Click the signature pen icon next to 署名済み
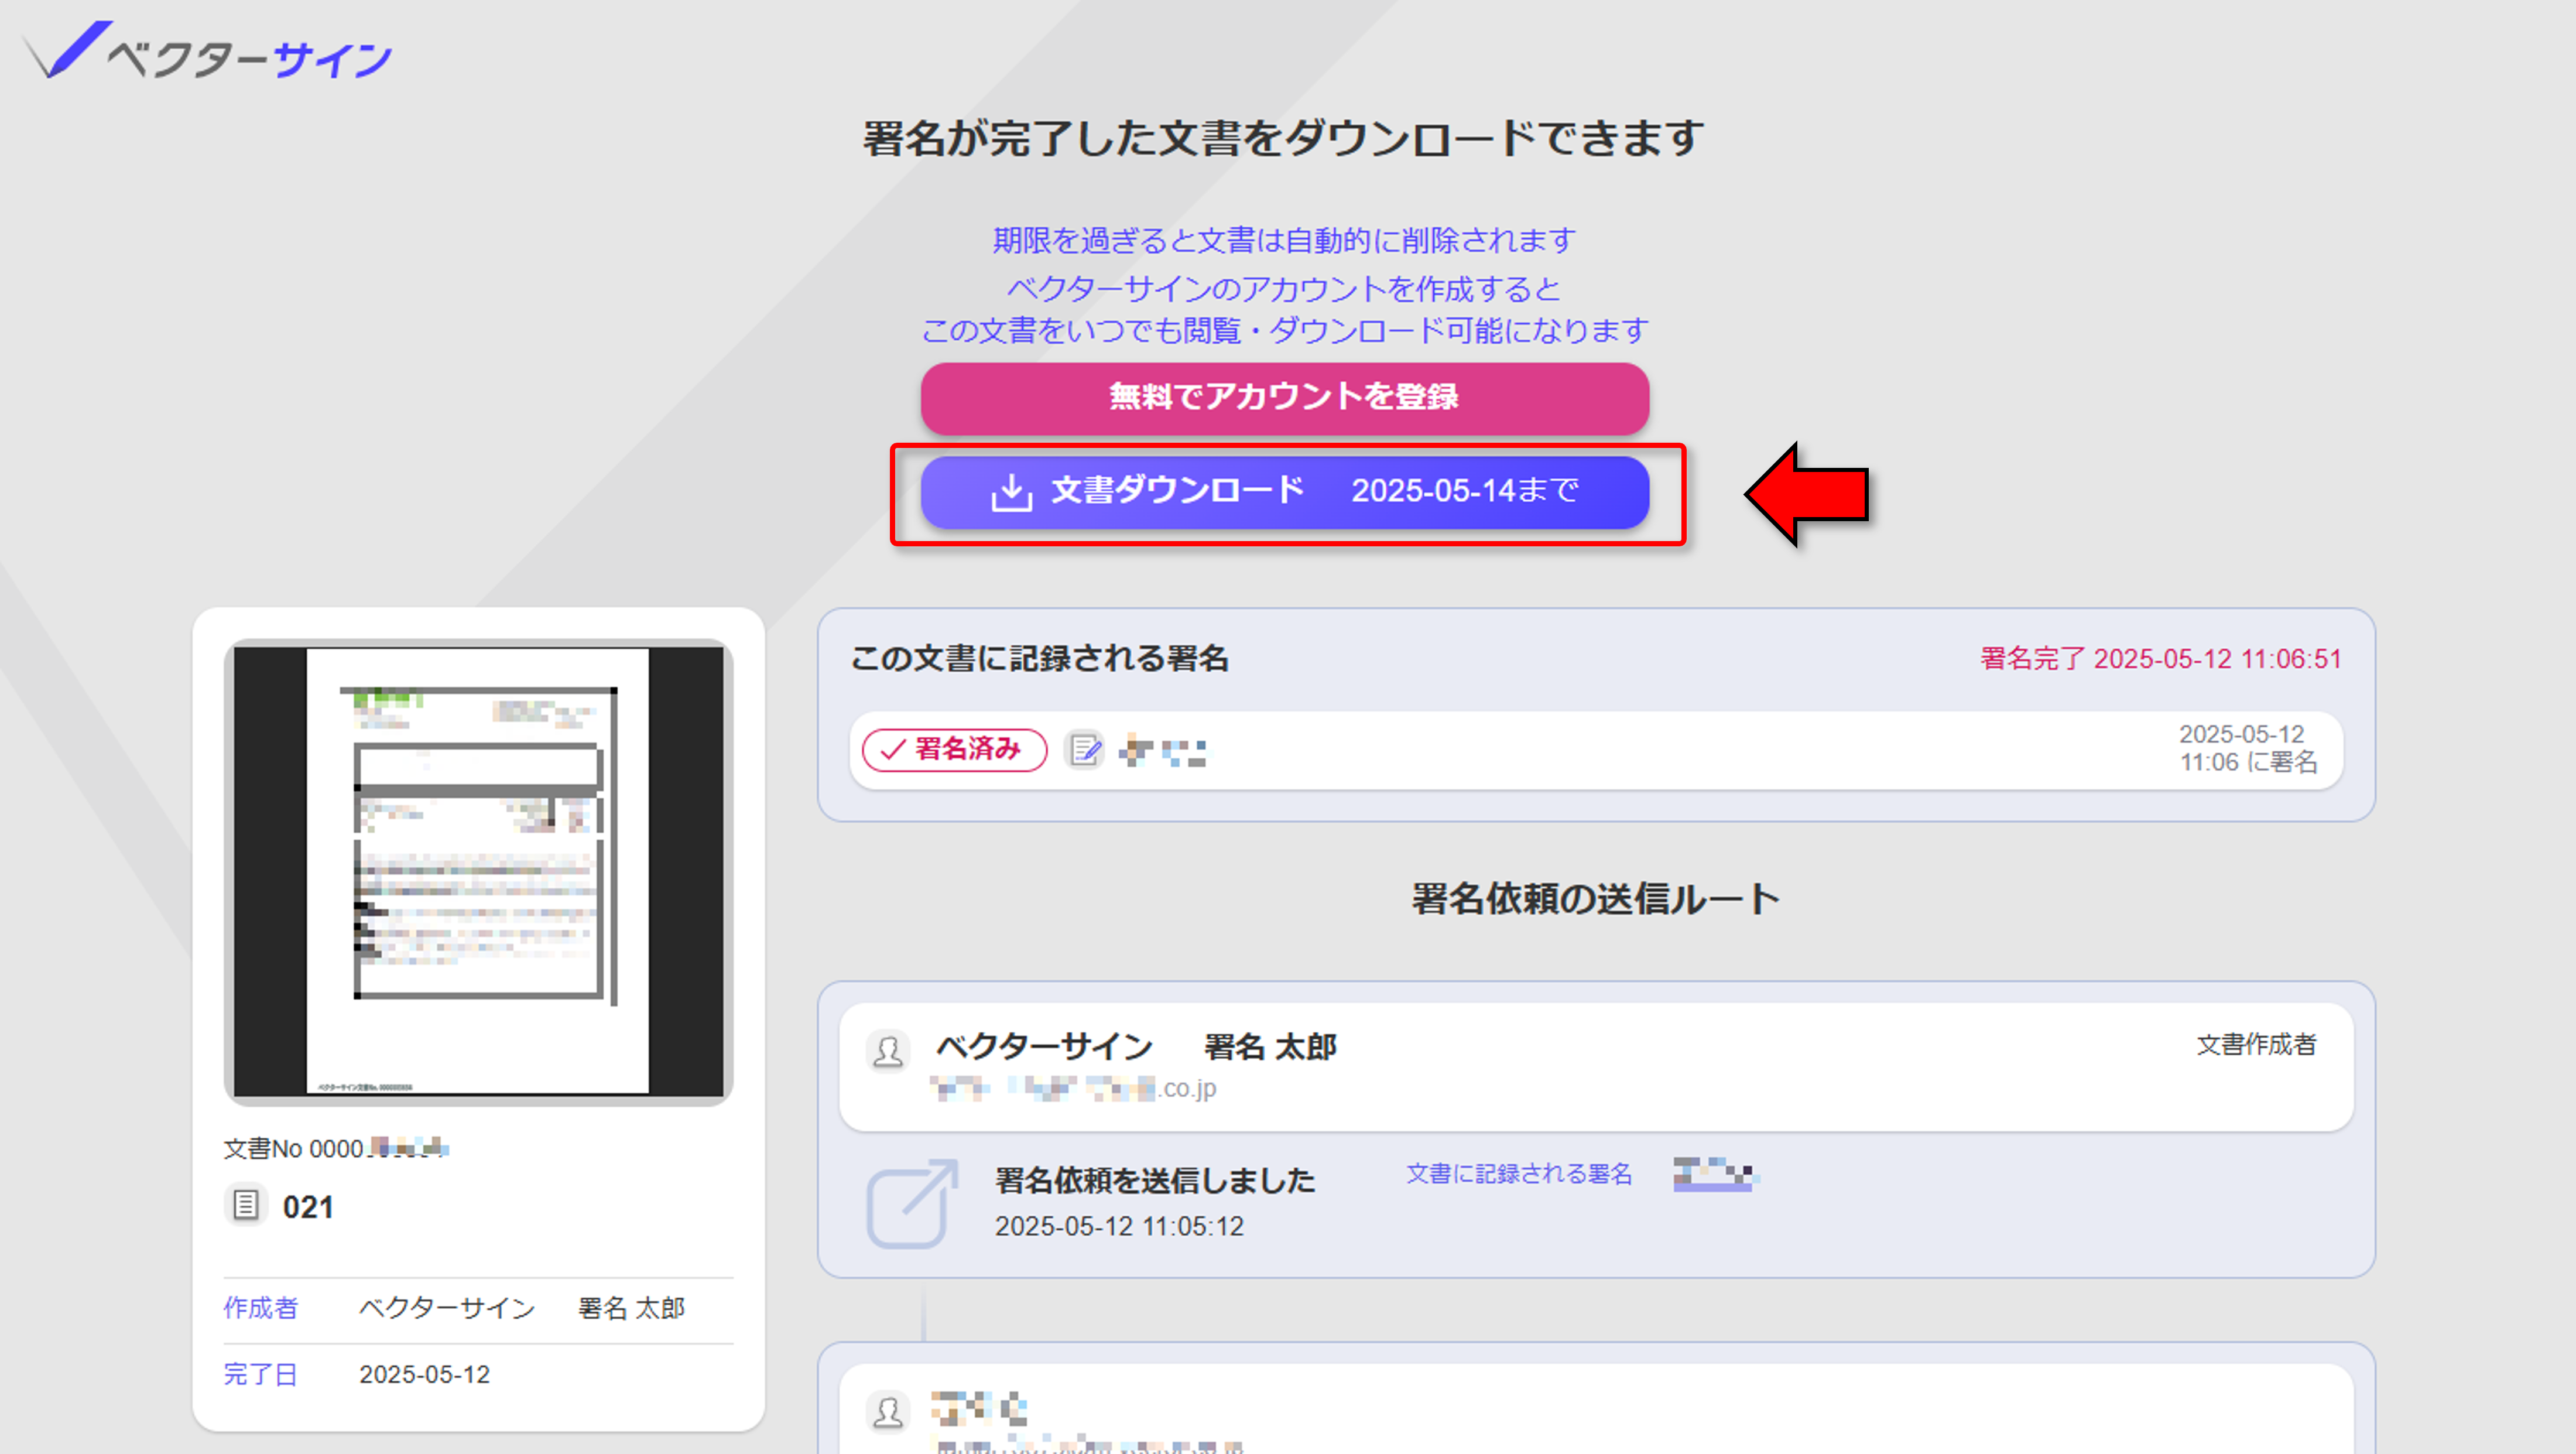 point(1084,749)
